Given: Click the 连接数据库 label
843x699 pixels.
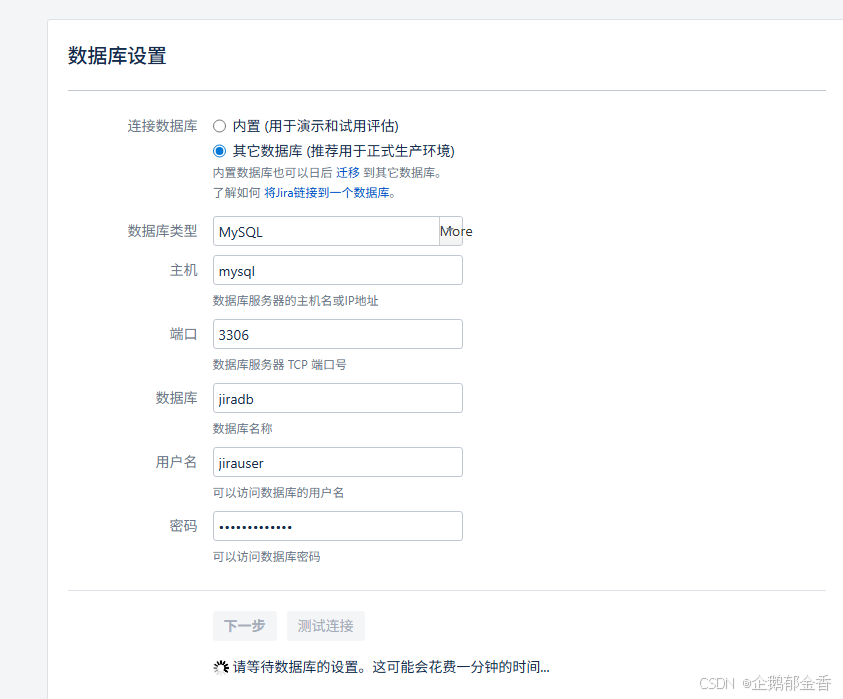Looking at the screenshot, I should pyautogui.click(x=162, y=126).
